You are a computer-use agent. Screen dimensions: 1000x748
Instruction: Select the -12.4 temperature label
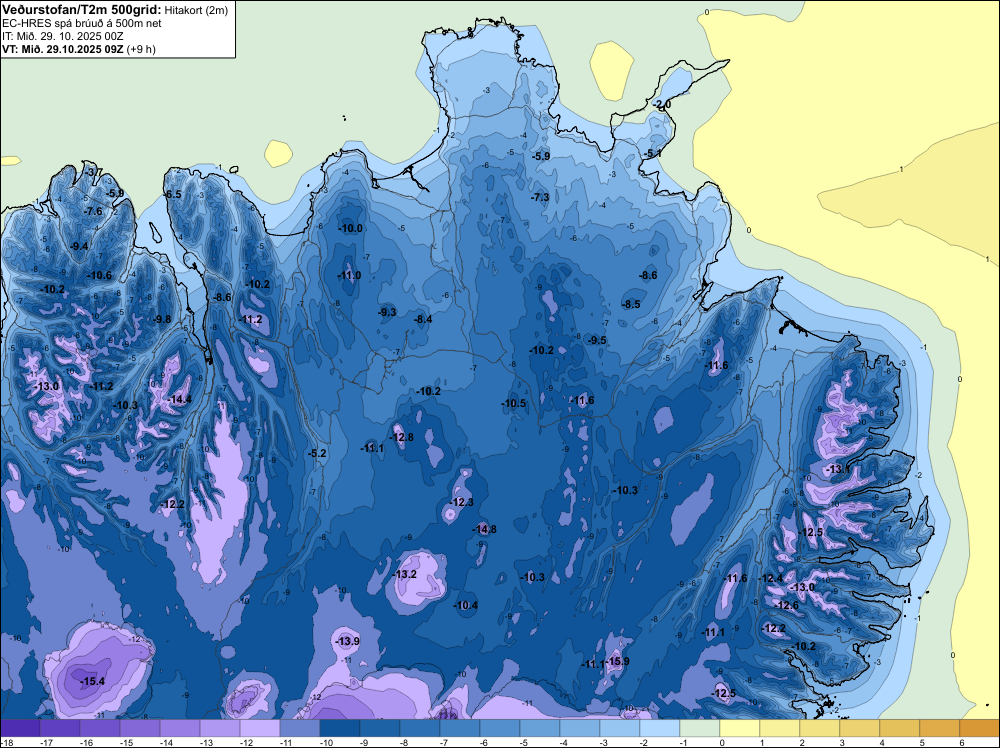[x=770, y=578]
